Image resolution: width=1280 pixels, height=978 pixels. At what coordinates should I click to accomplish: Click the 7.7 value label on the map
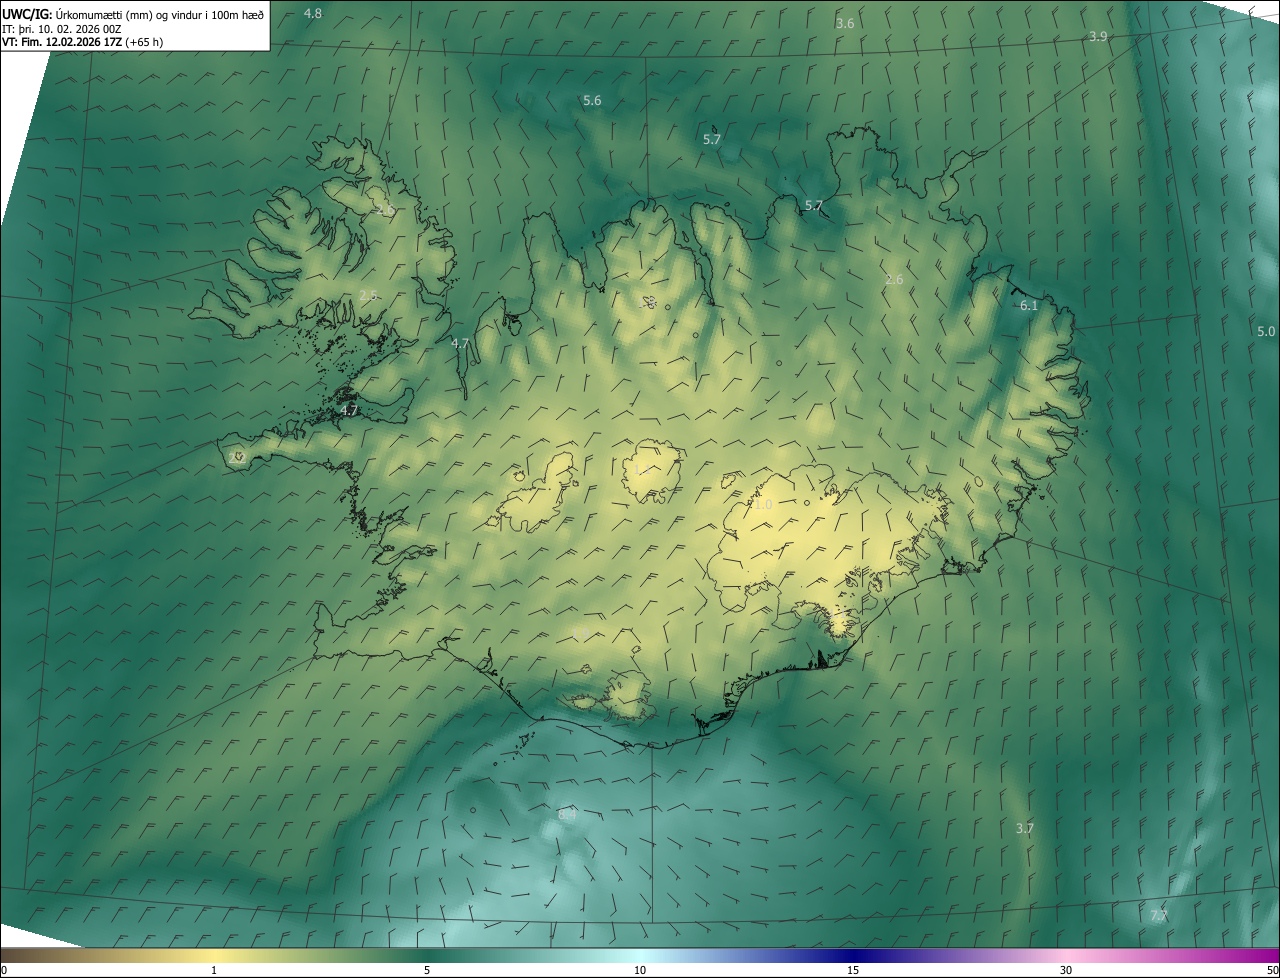click(x=1159, y=915)
